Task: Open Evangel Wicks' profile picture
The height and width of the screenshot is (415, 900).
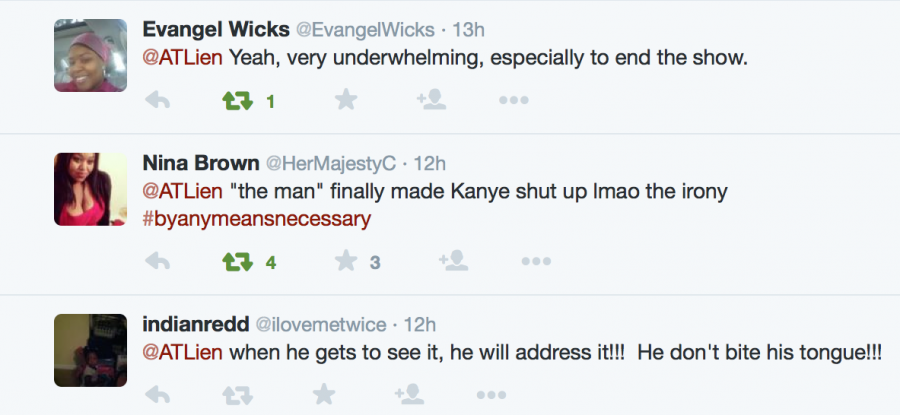Action: pyautogui.click(x=90, y=55)
